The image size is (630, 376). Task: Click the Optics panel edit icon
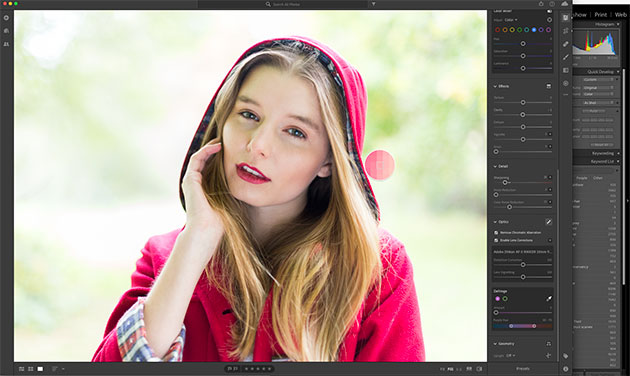[548, 222]
